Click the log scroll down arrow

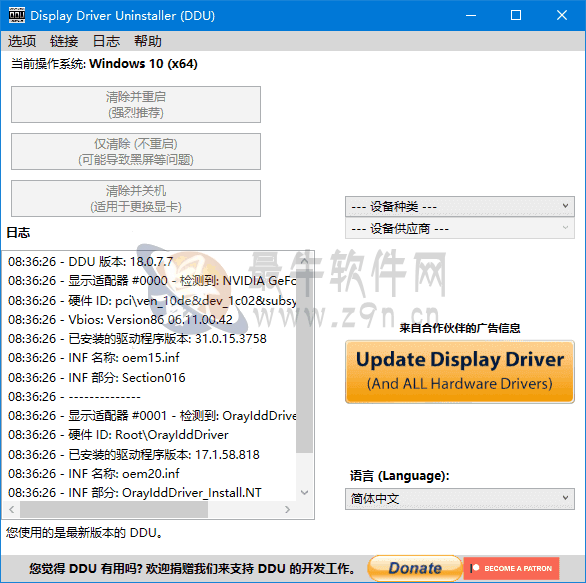(x=305, y=493)
